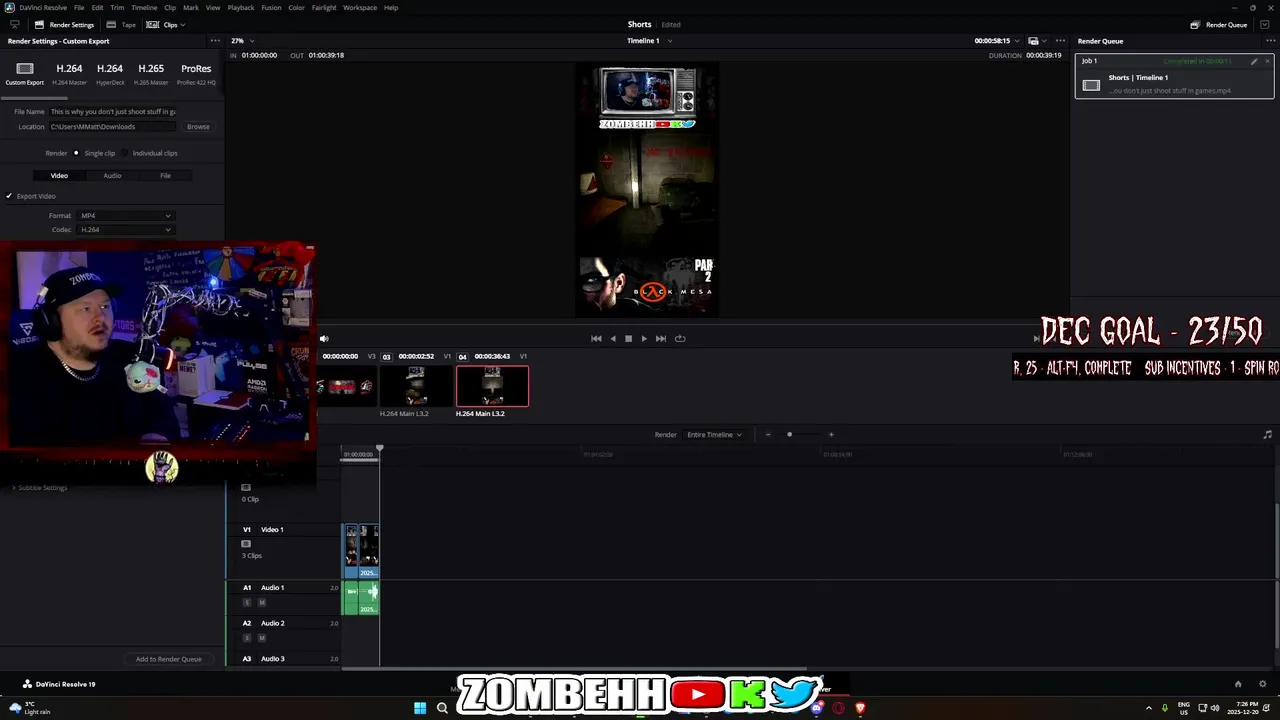Edit Job 1 with pencil icon
The height and width of the screenshot is (720, 1280).
1254,61
